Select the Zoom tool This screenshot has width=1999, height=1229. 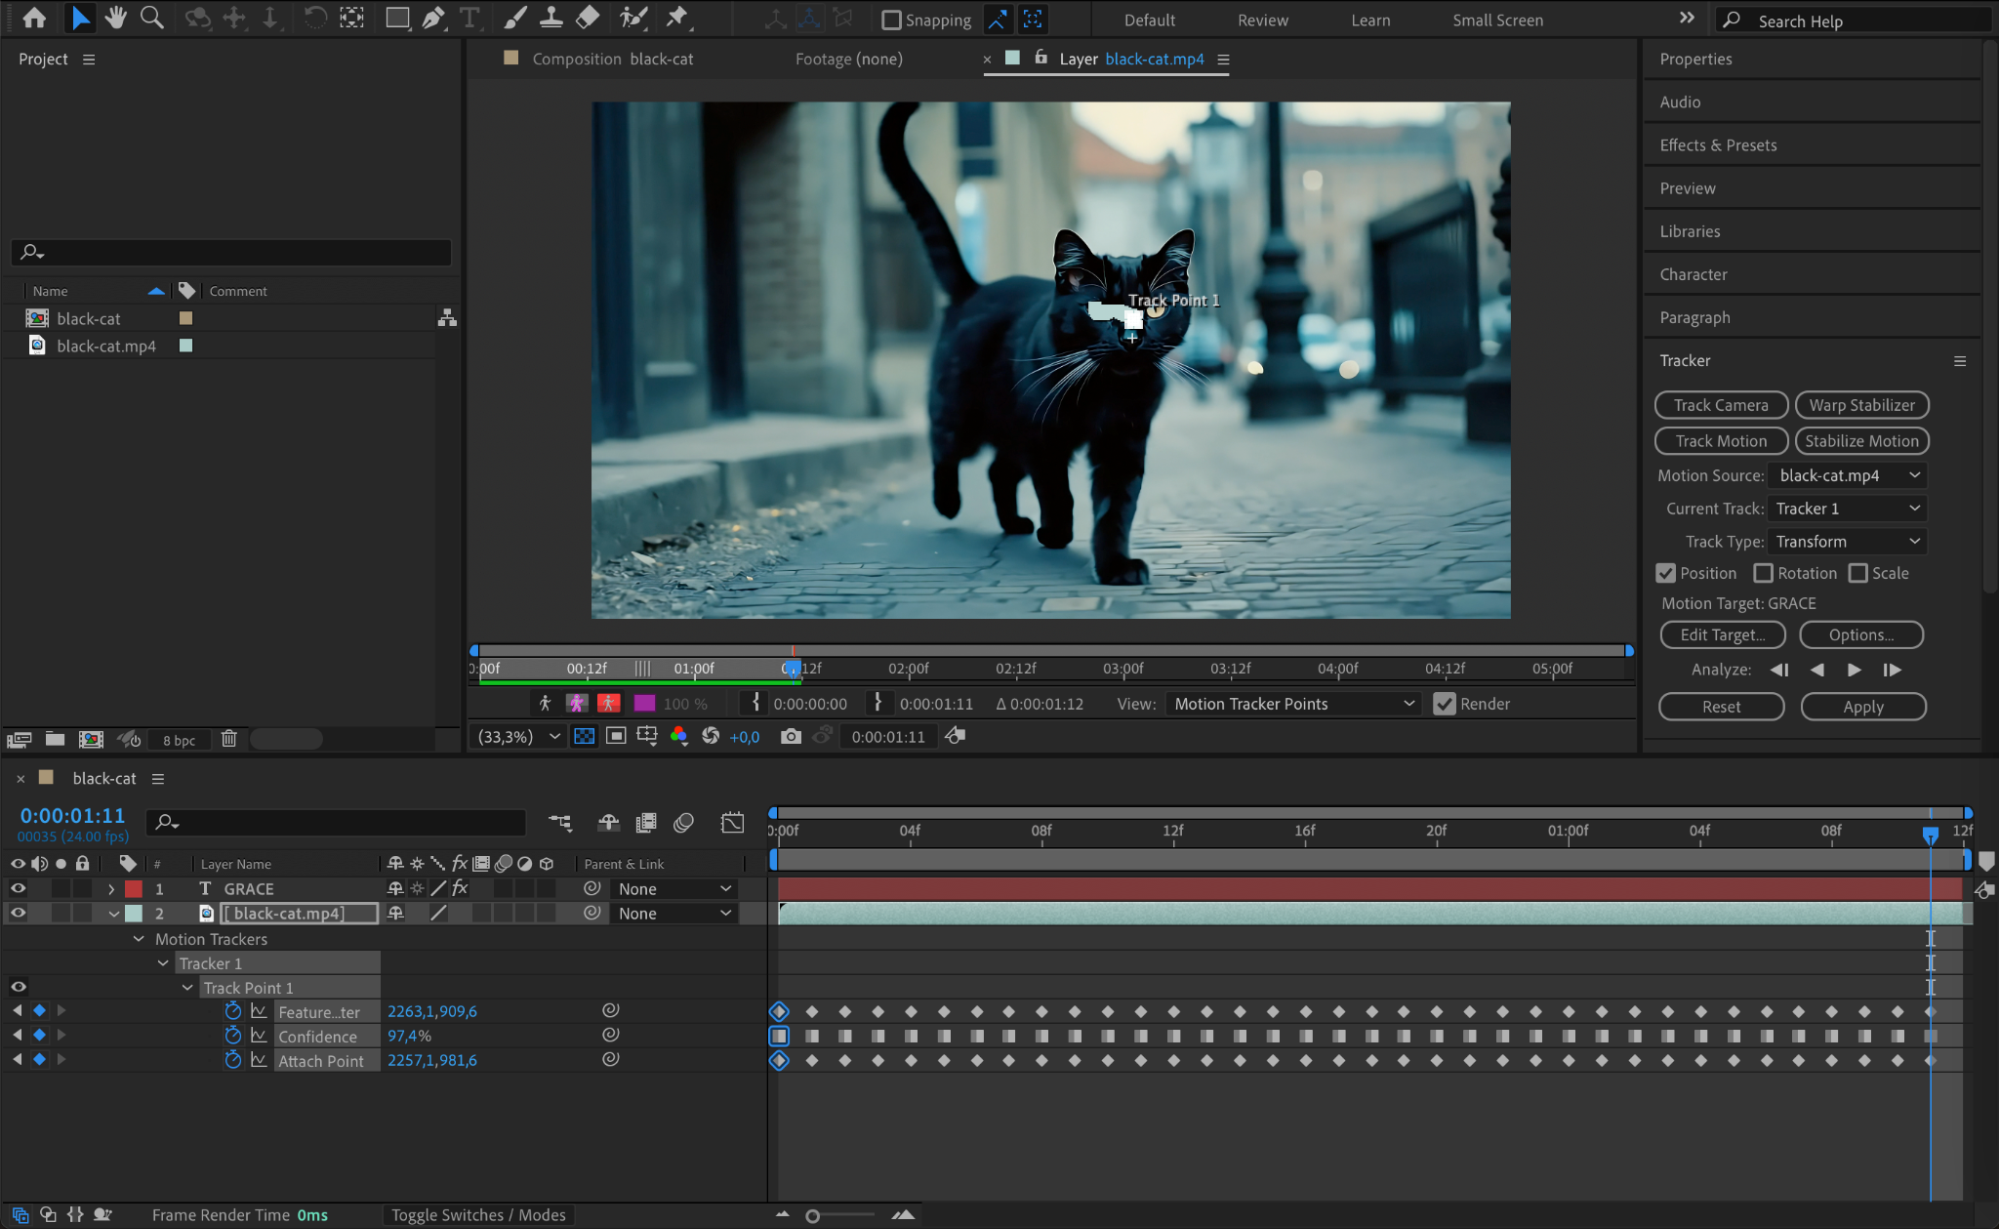[152, 17]
